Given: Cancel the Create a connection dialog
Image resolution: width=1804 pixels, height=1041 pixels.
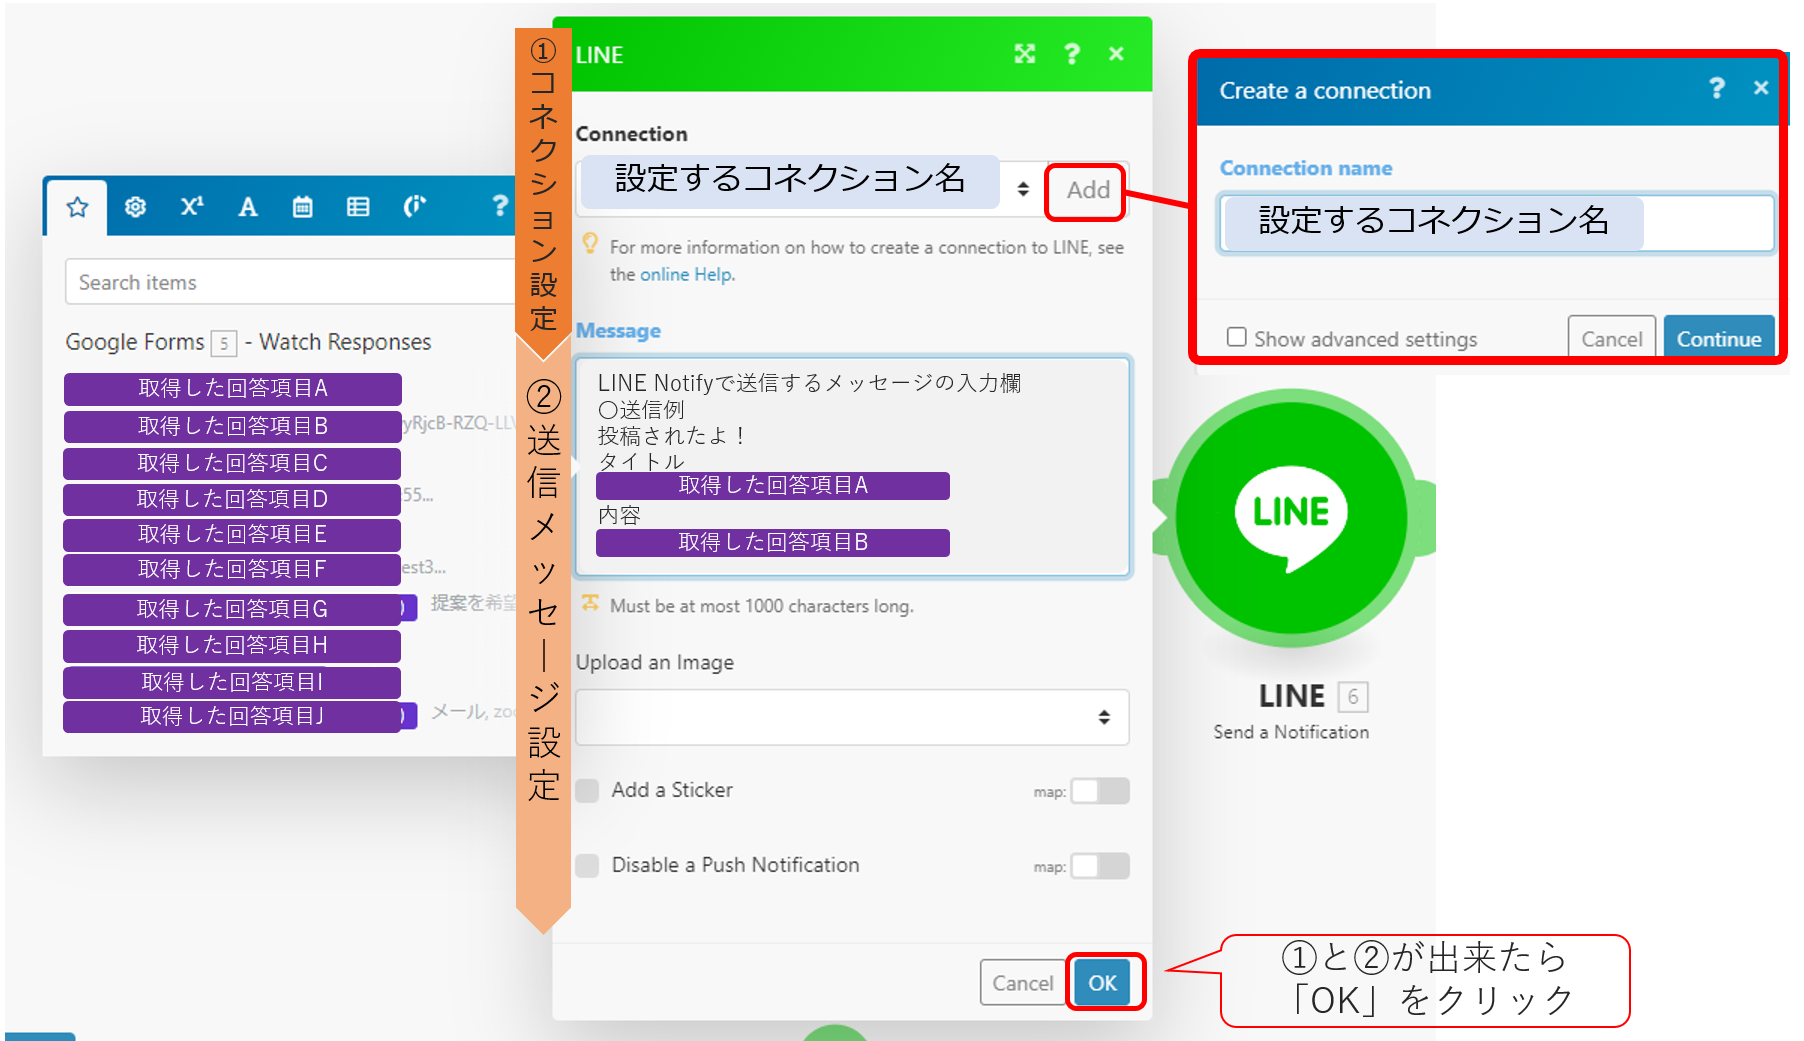Looking at the screenshot, I should [1611, 338].
